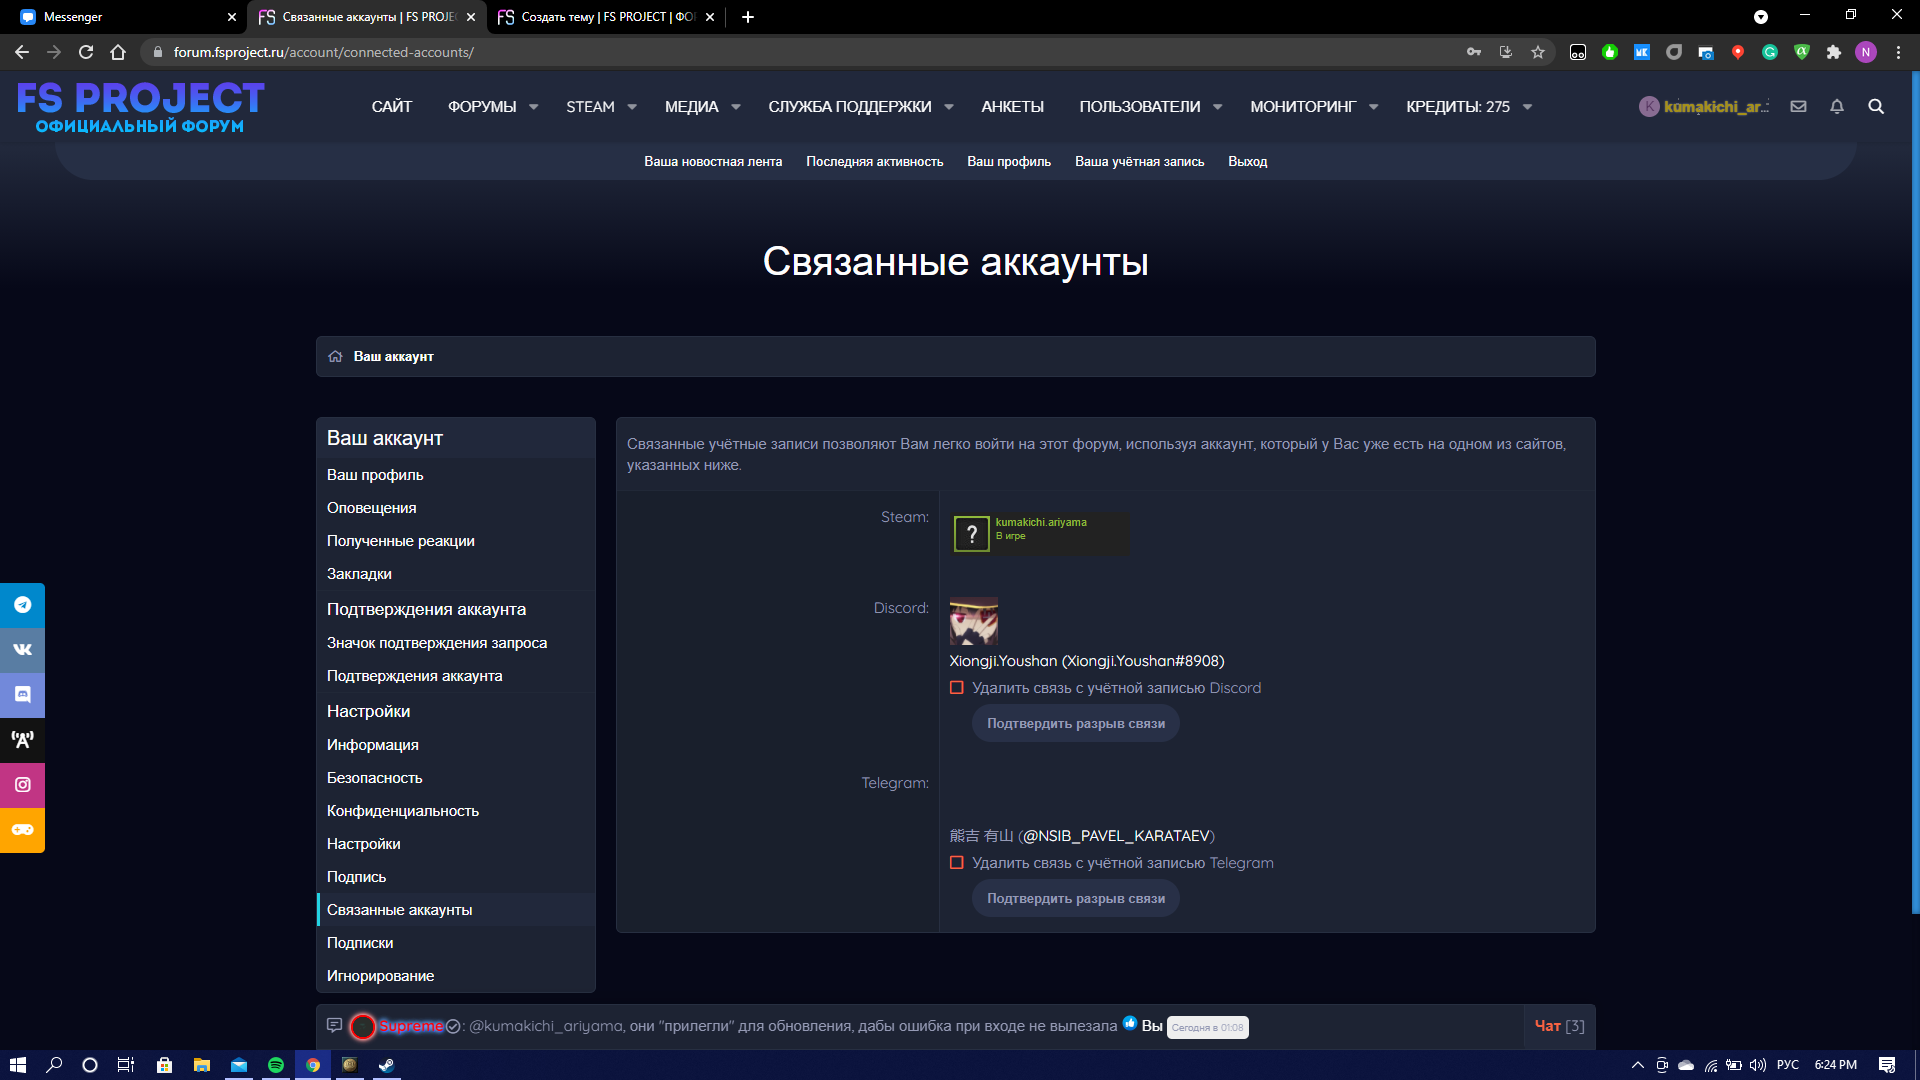Launch Spotify from the Windows taskbar
Screen dimensions: 1920x1080
coord(276,1065)
